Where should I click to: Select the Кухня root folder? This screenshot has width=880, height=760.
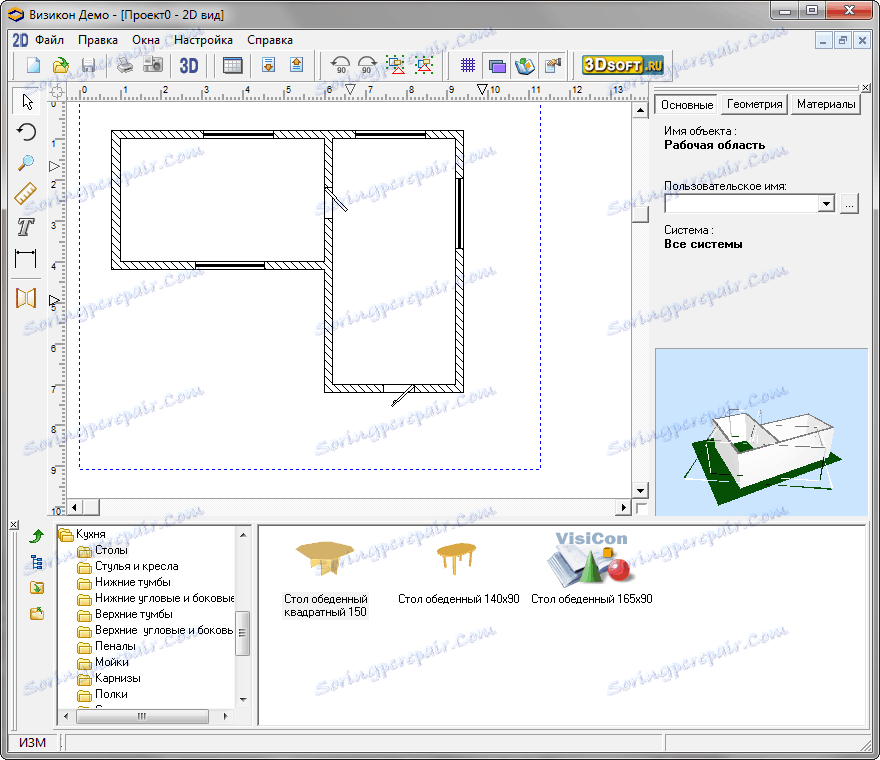90,535
